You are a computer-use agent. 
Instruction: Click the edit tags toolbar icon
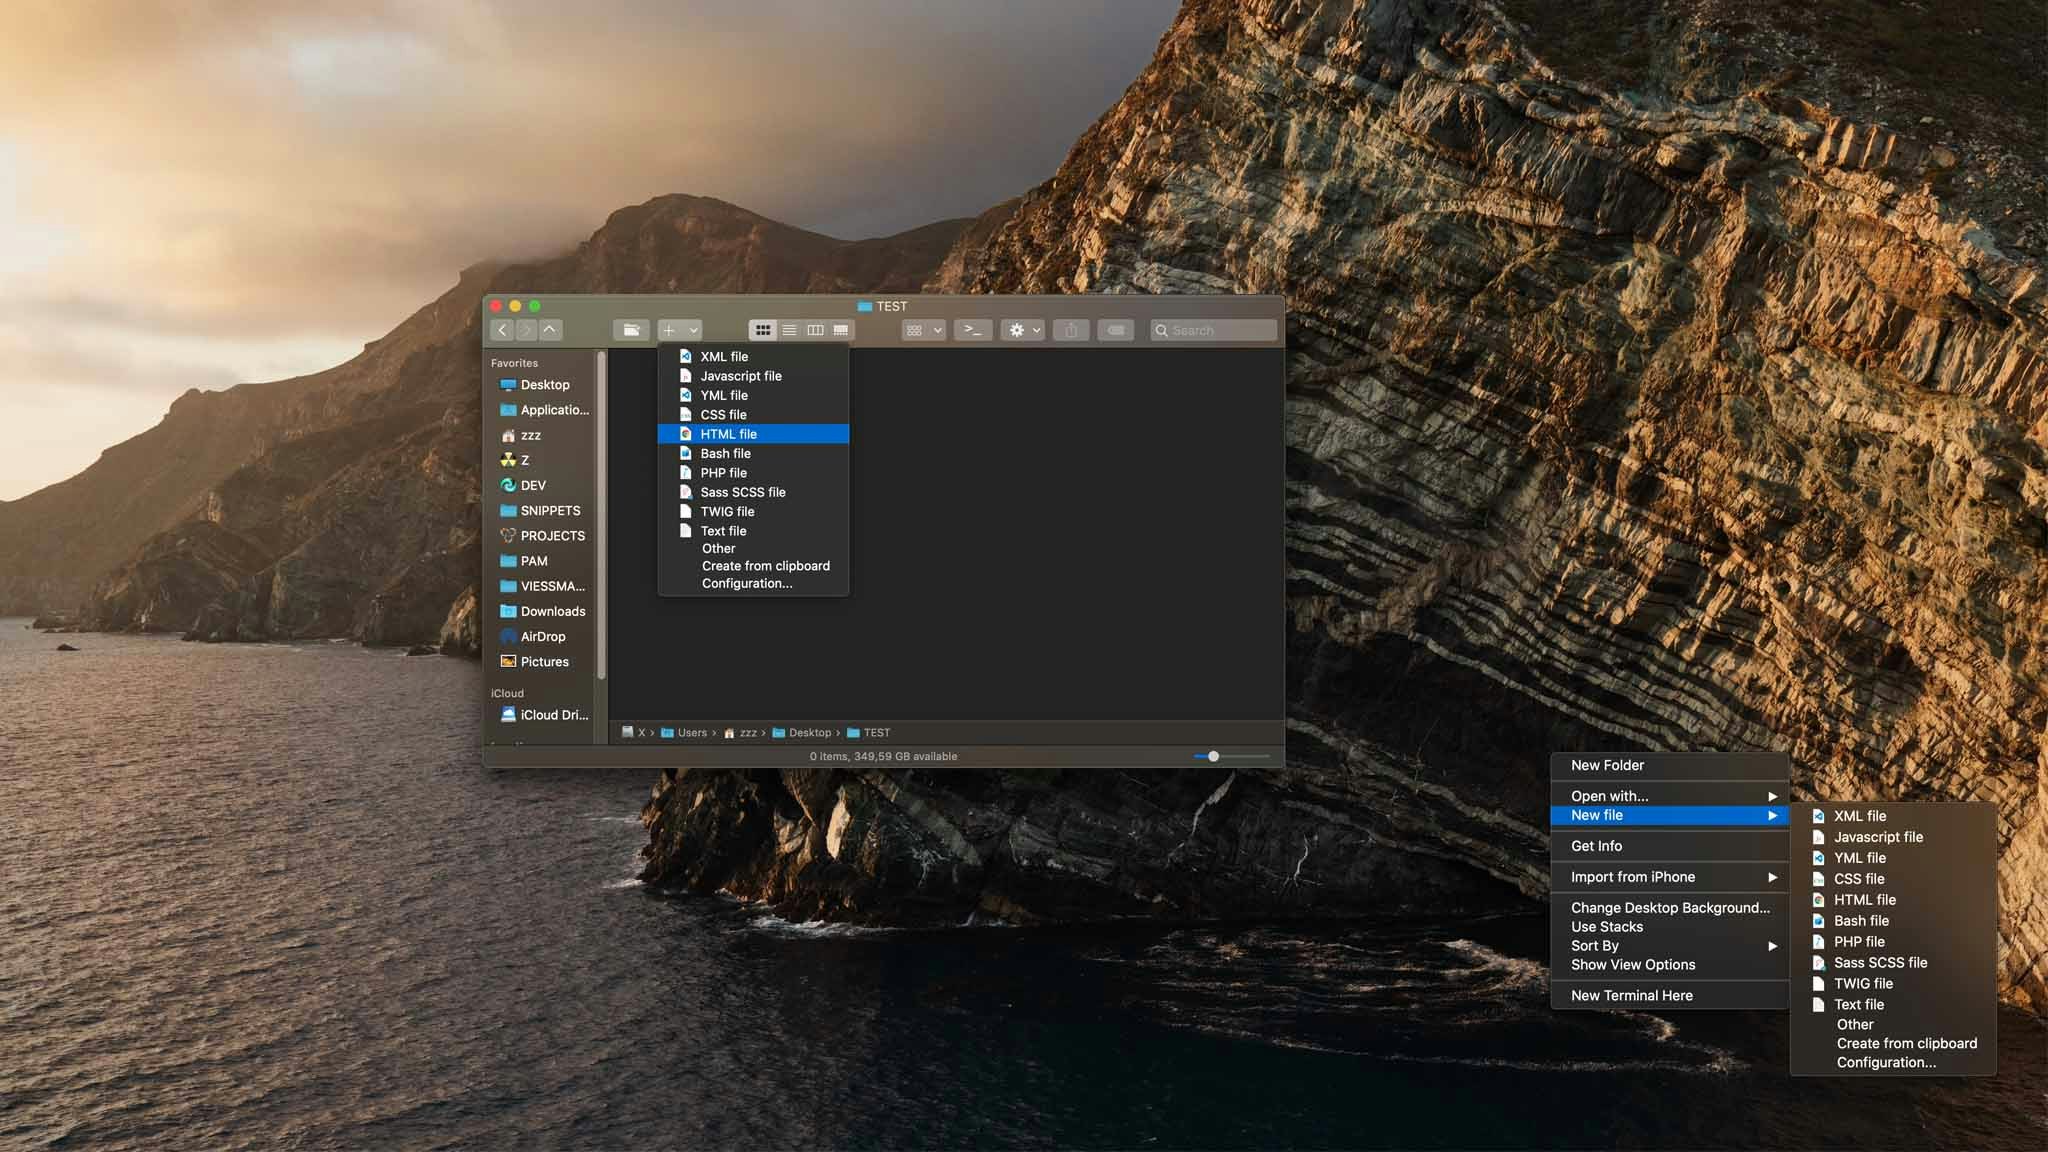1116,330
